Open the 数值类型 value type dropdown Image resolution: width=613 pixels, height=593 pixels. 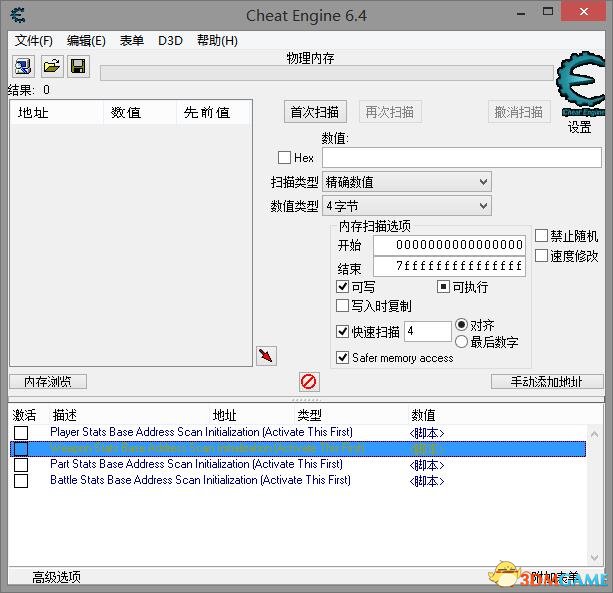click(407, 206)
